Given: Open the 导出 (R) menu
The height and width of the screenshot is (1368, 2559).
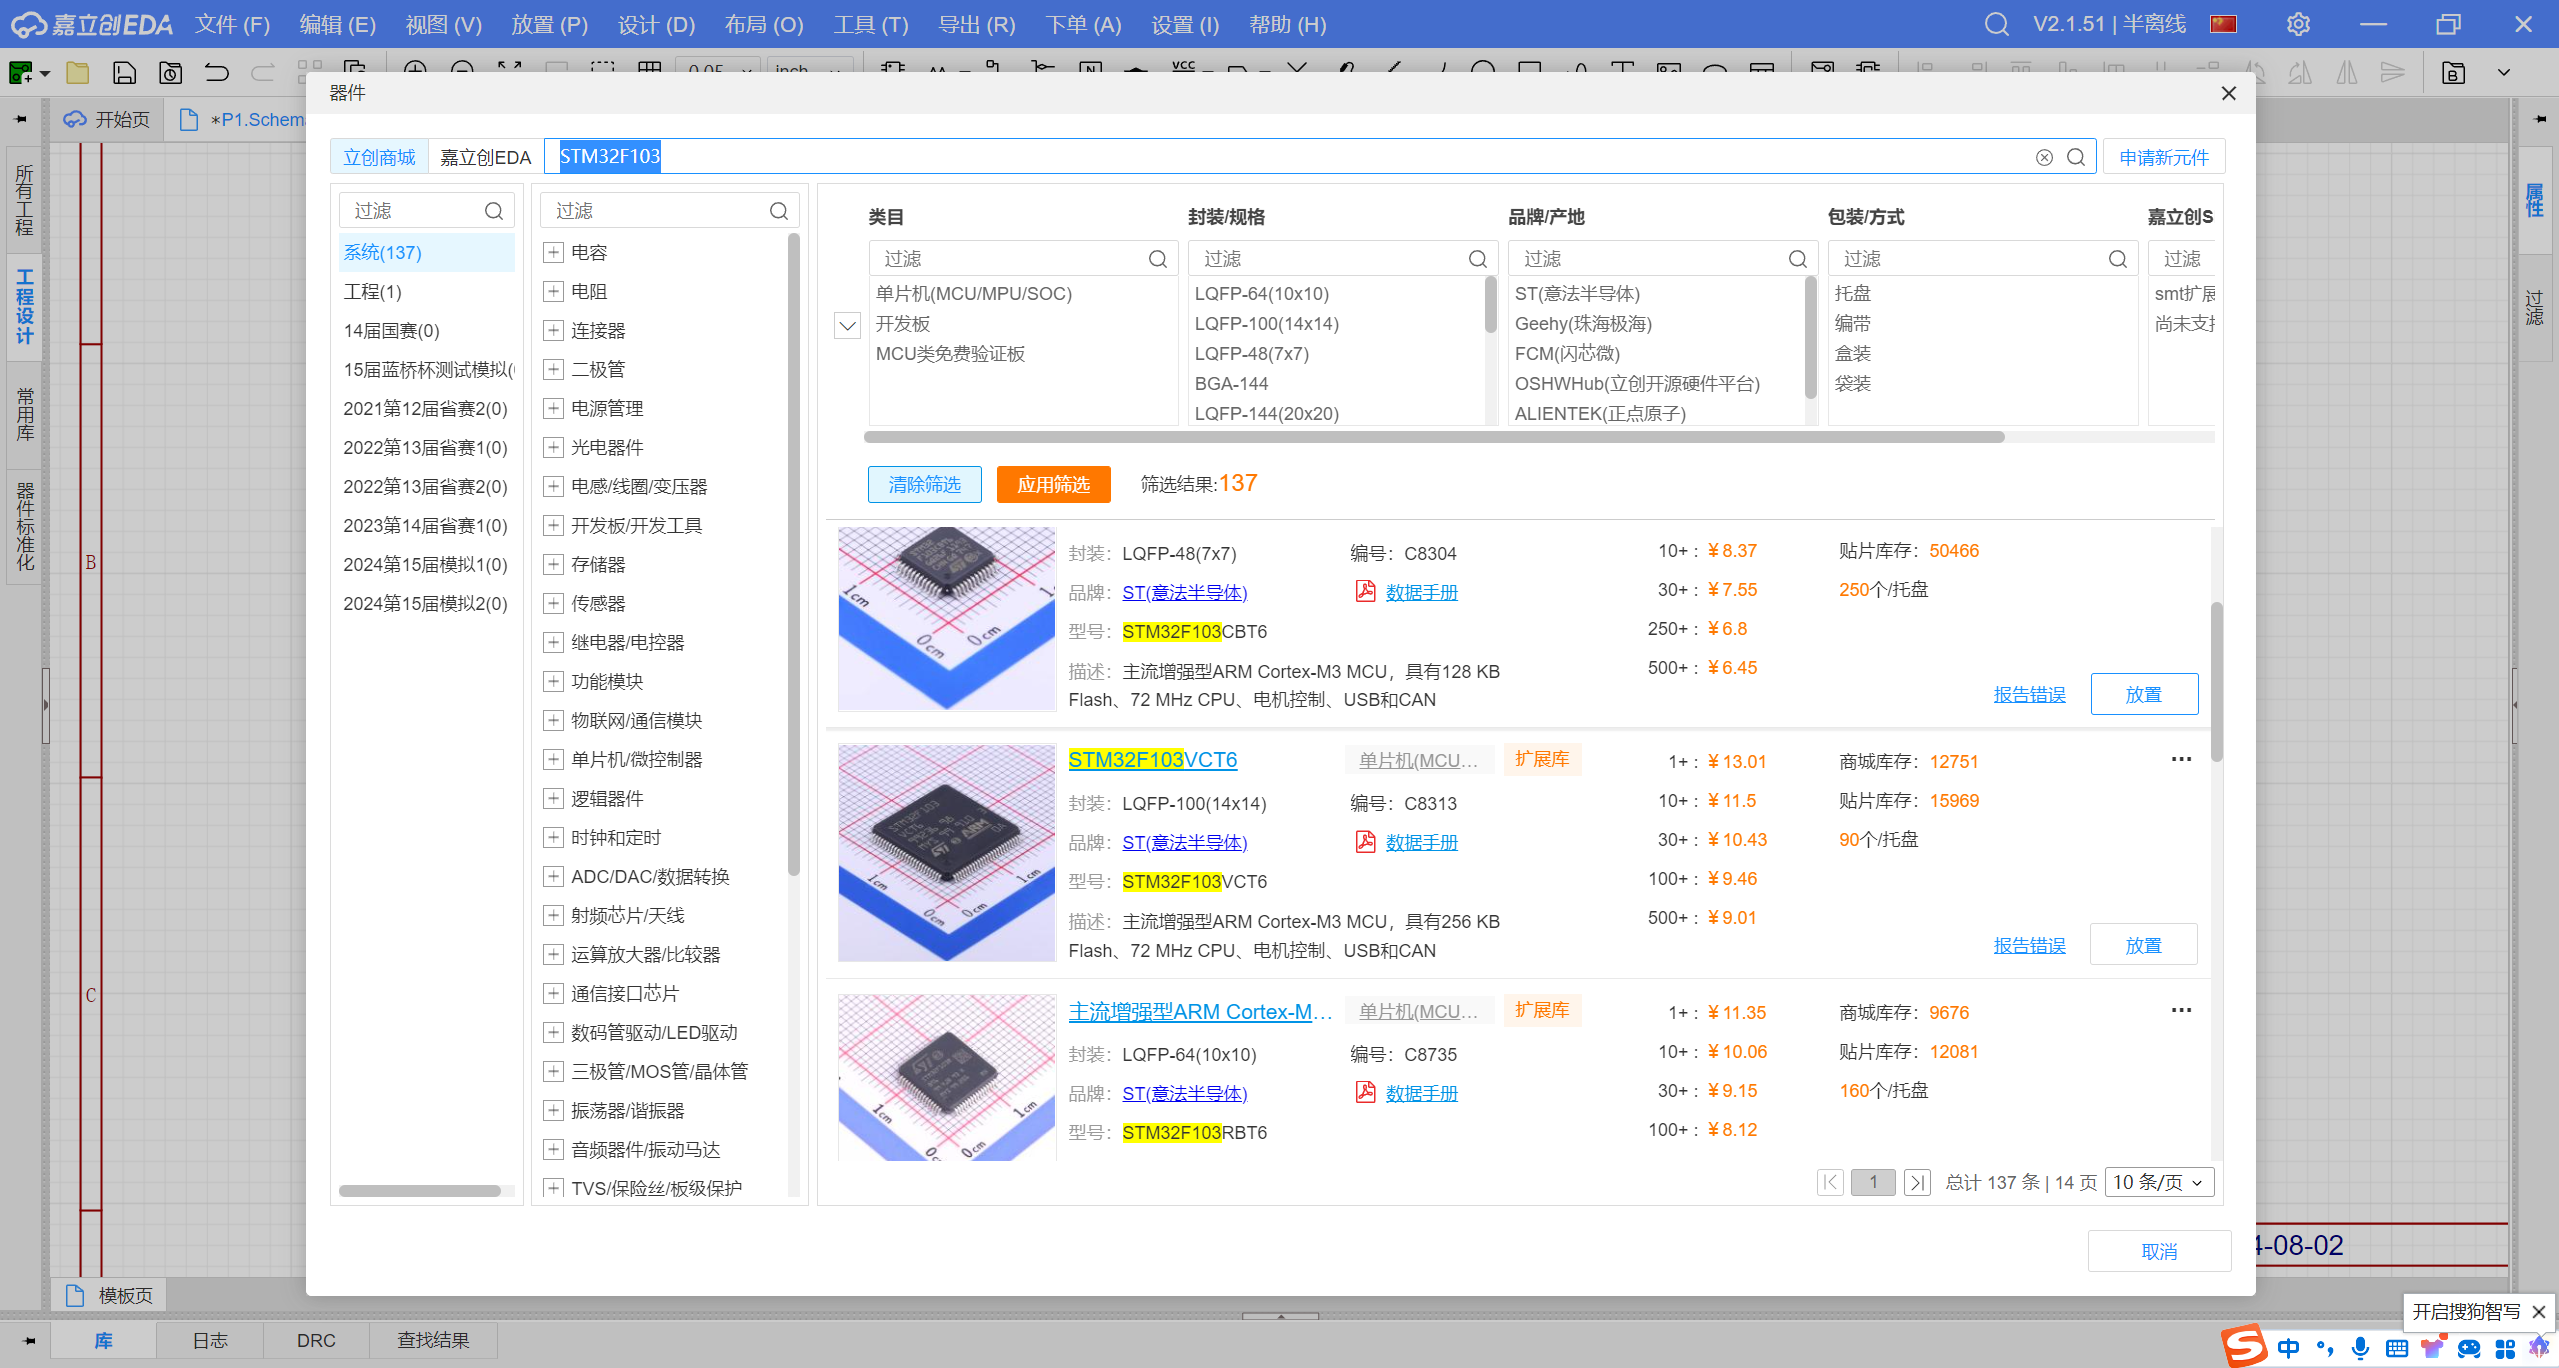Looking at the screenshot, I should click(x=976, y=24).
